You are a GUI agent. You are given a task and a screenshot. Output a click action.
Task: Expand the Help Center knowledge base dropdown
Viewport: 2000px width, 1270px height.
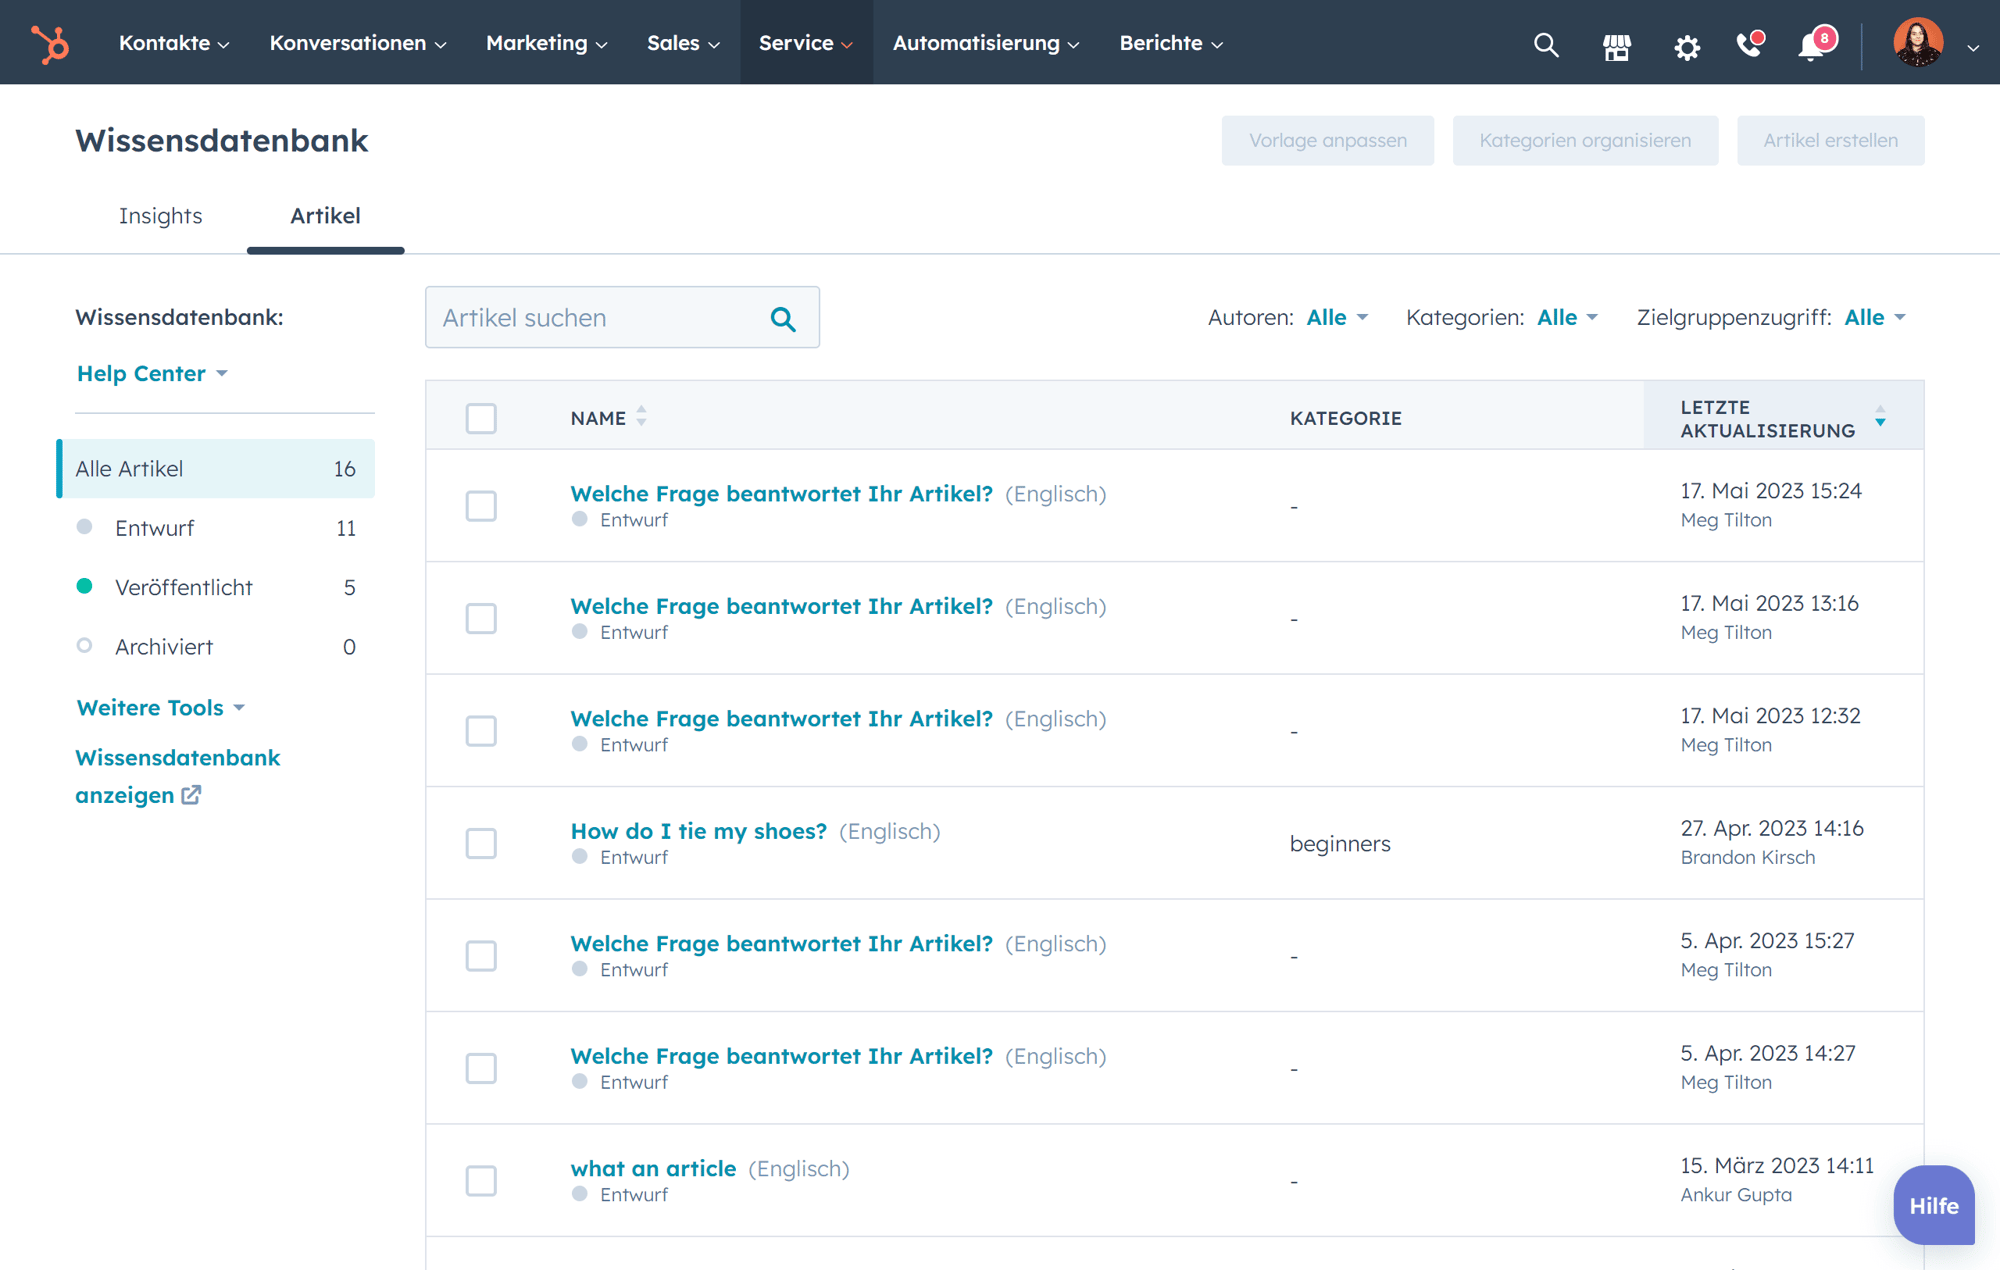click(x=152, y=373)
